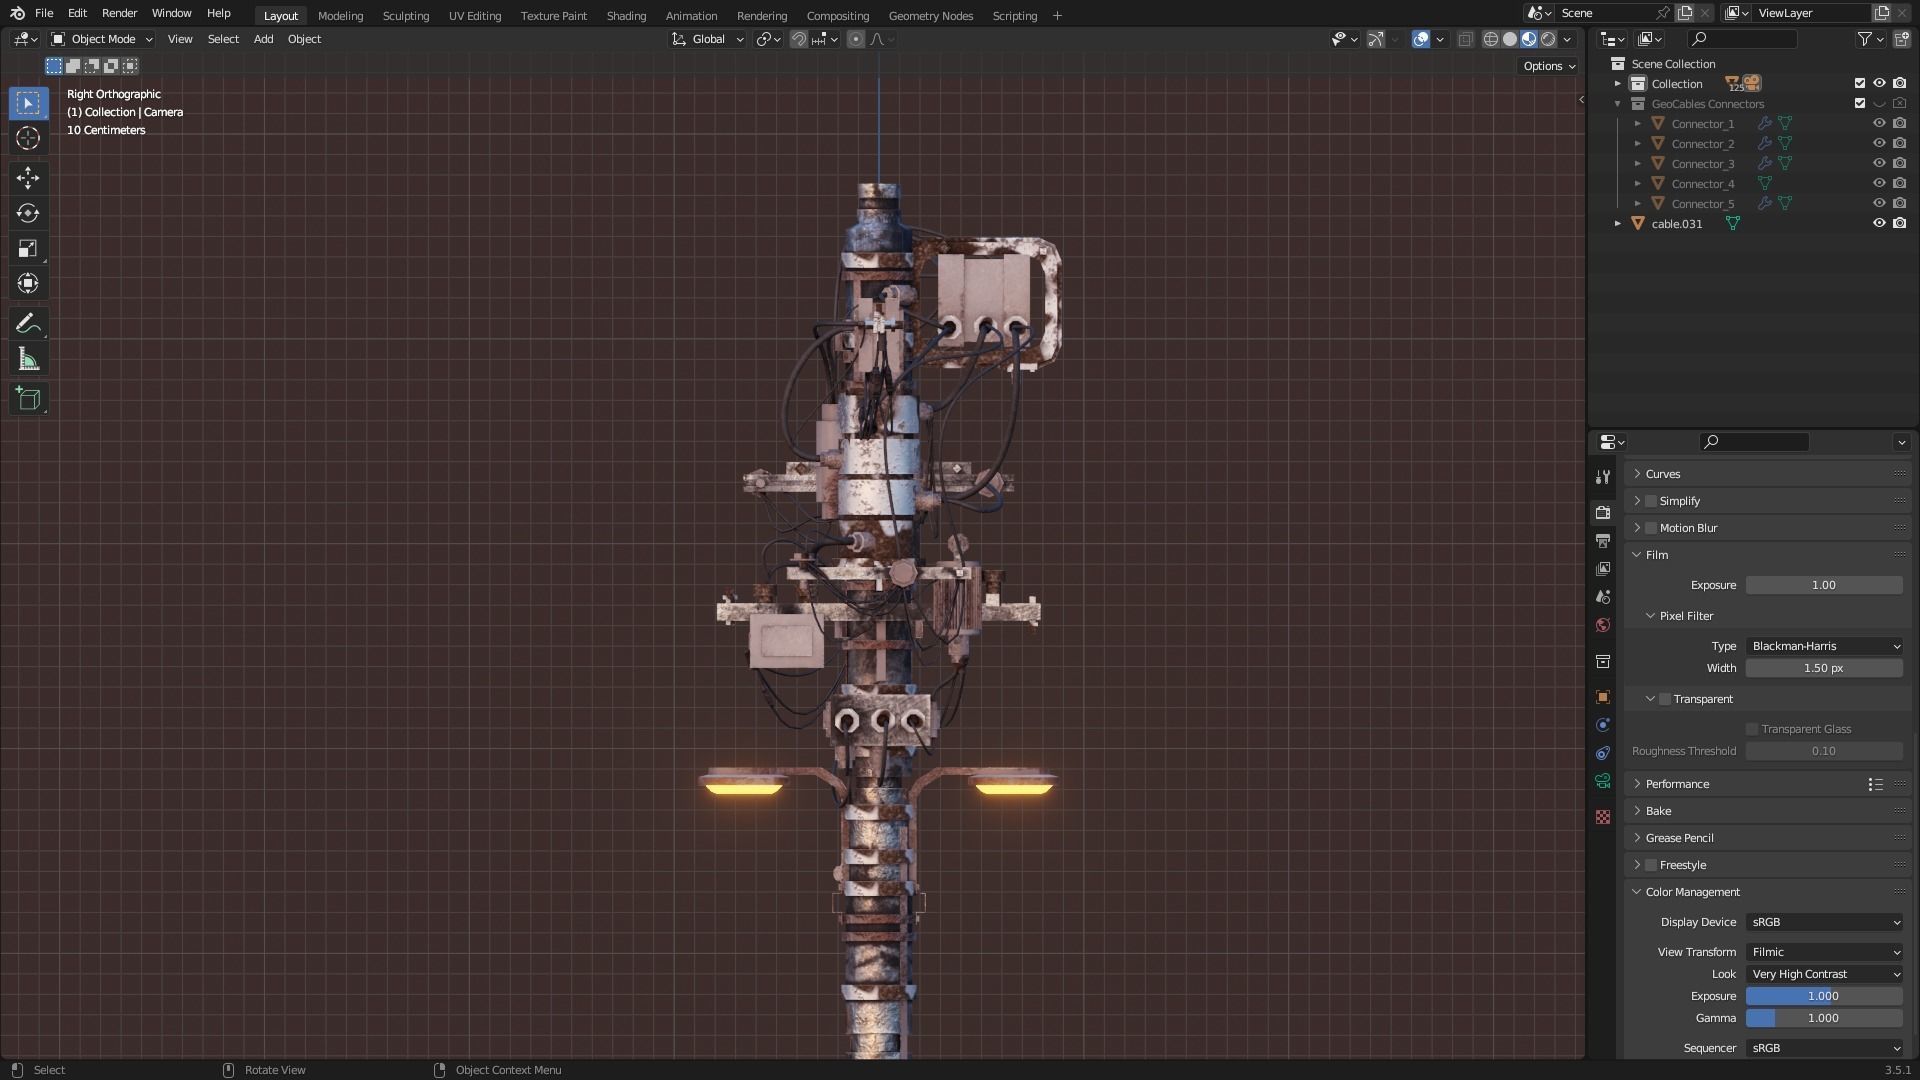1920x1080 pixels.
Task: Click the Add Cube tool
Action: point(28,399)
